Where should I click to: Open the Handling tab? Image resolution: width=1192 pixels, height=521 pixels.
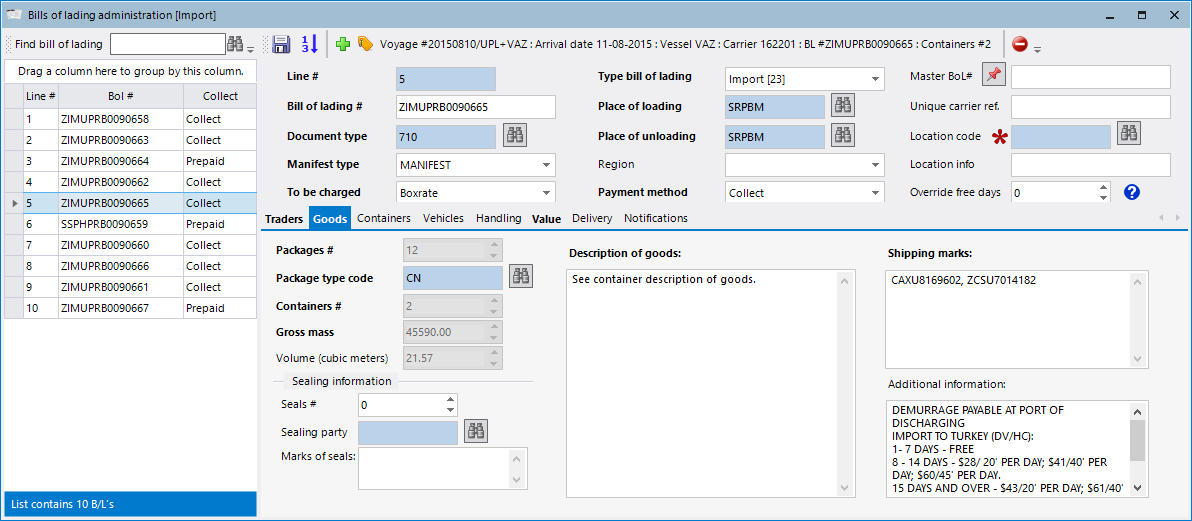pyautogui.click(x=499, y=218)
